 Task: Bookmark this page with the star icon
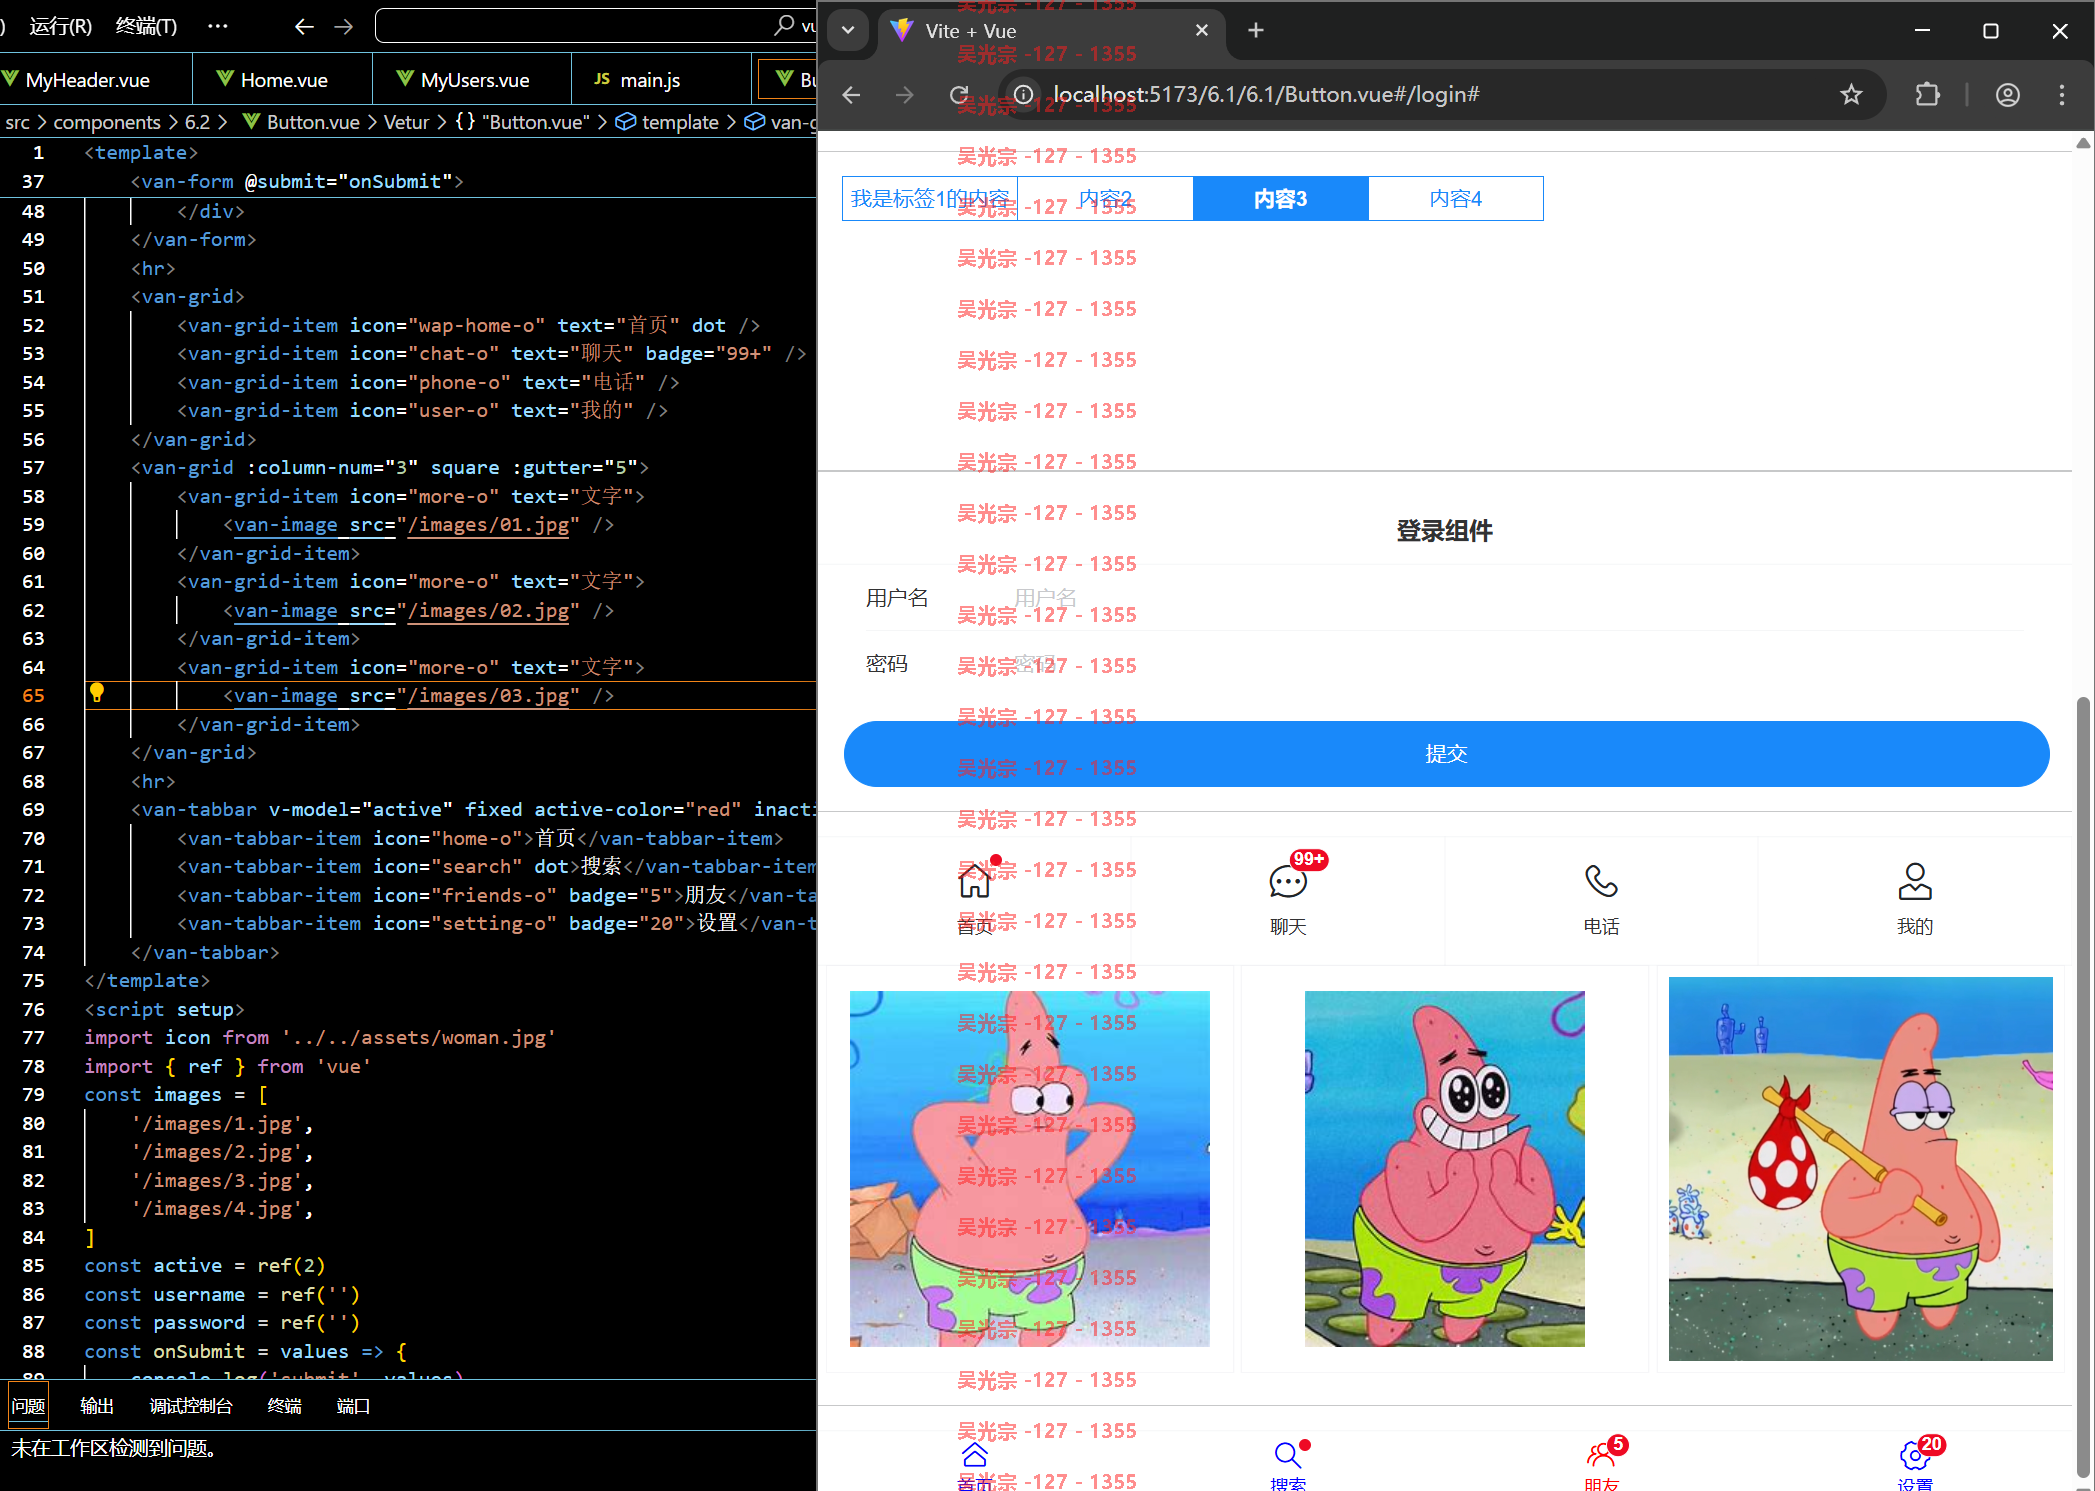pos(1851,95)
